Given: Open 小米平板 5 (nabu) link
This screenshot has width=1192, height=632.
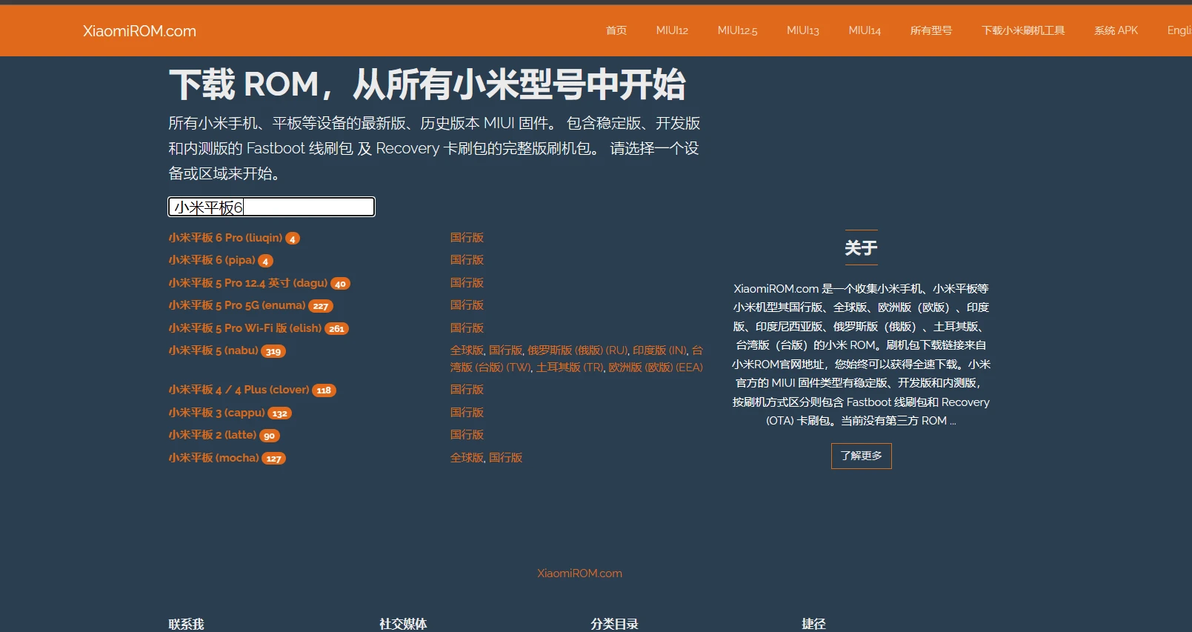Looking at the screenshot, I should point(214,351).
